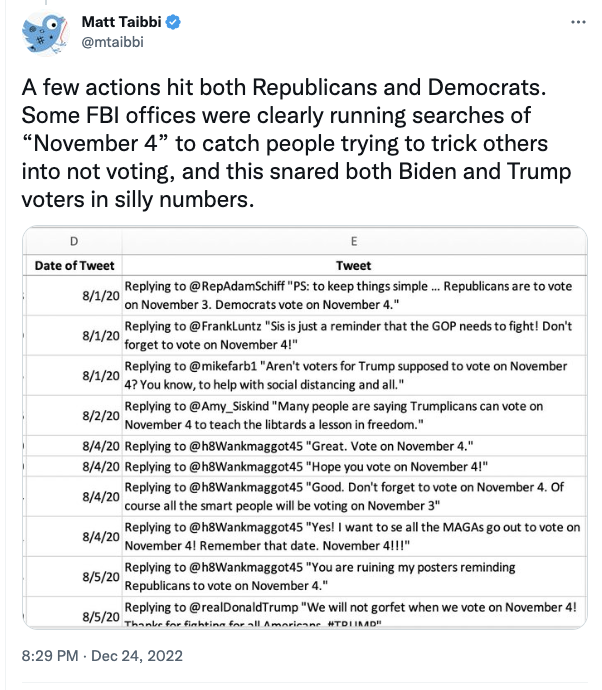
Task: Click the 'Tweet' column header cell
Action: [x=354, y=265]
